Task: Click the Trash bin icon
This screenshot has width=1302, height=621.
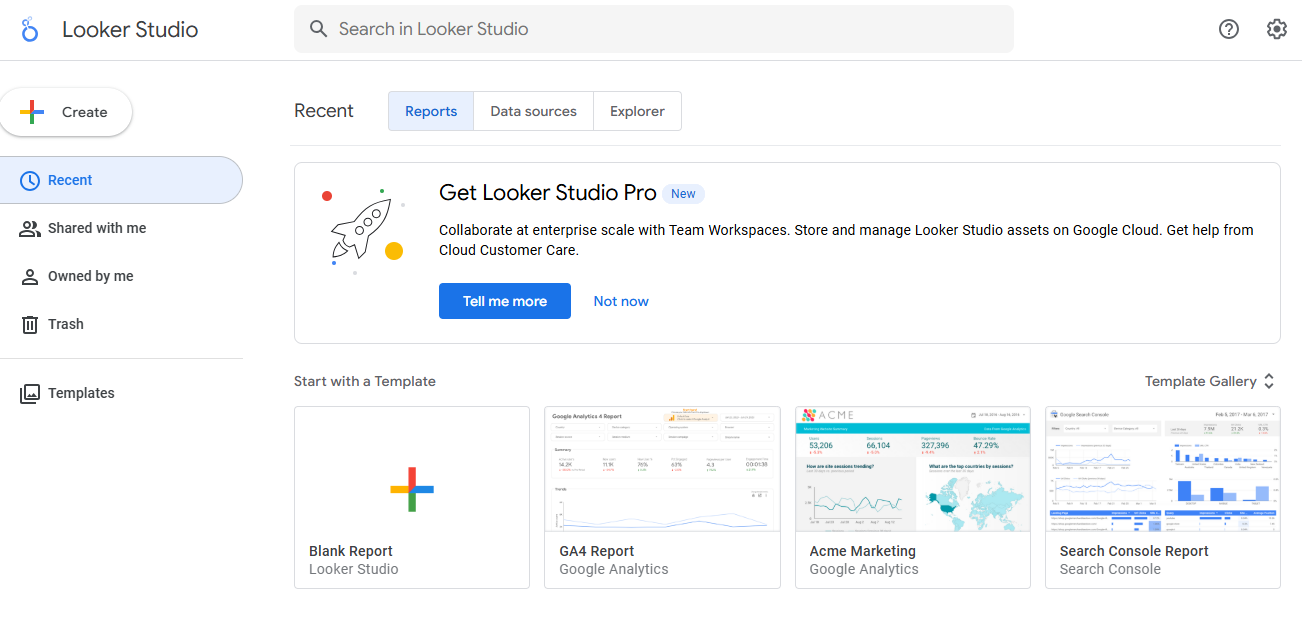Action: pos(30,325)
